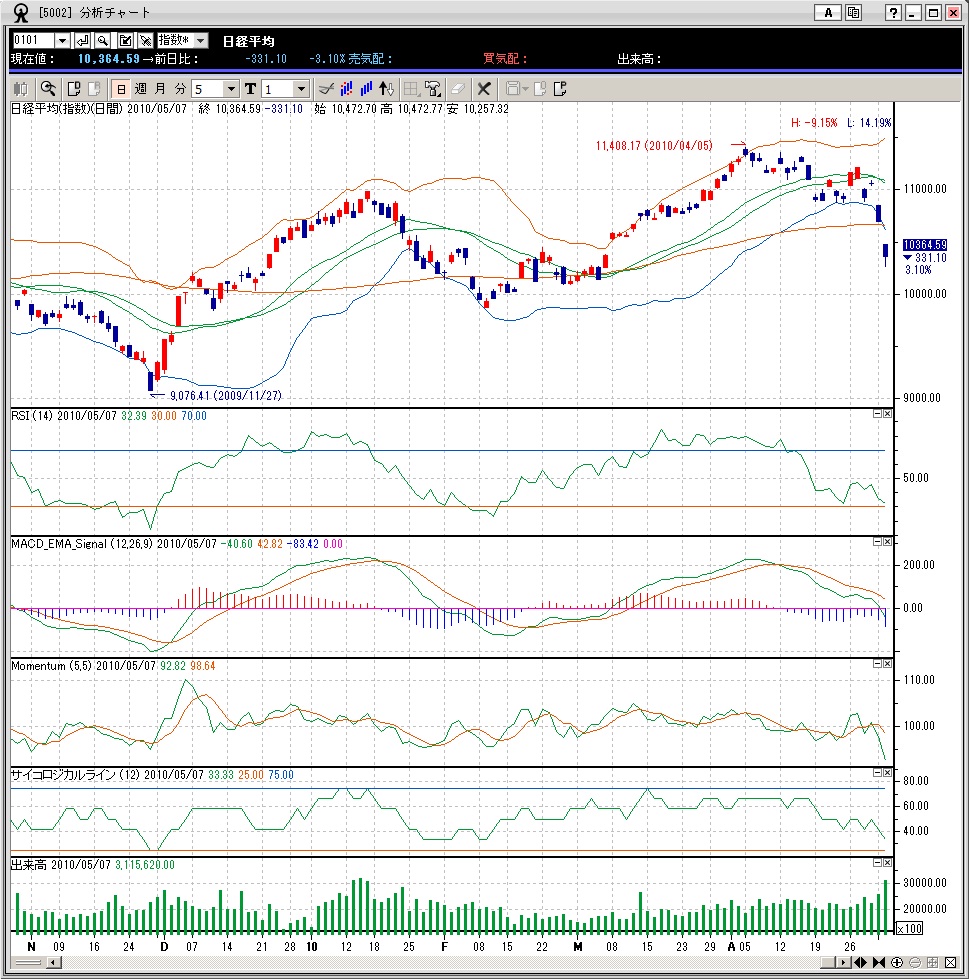Open the hammer chart settings tool
This screenshot has width=969, height=979.
coord(432,89)
